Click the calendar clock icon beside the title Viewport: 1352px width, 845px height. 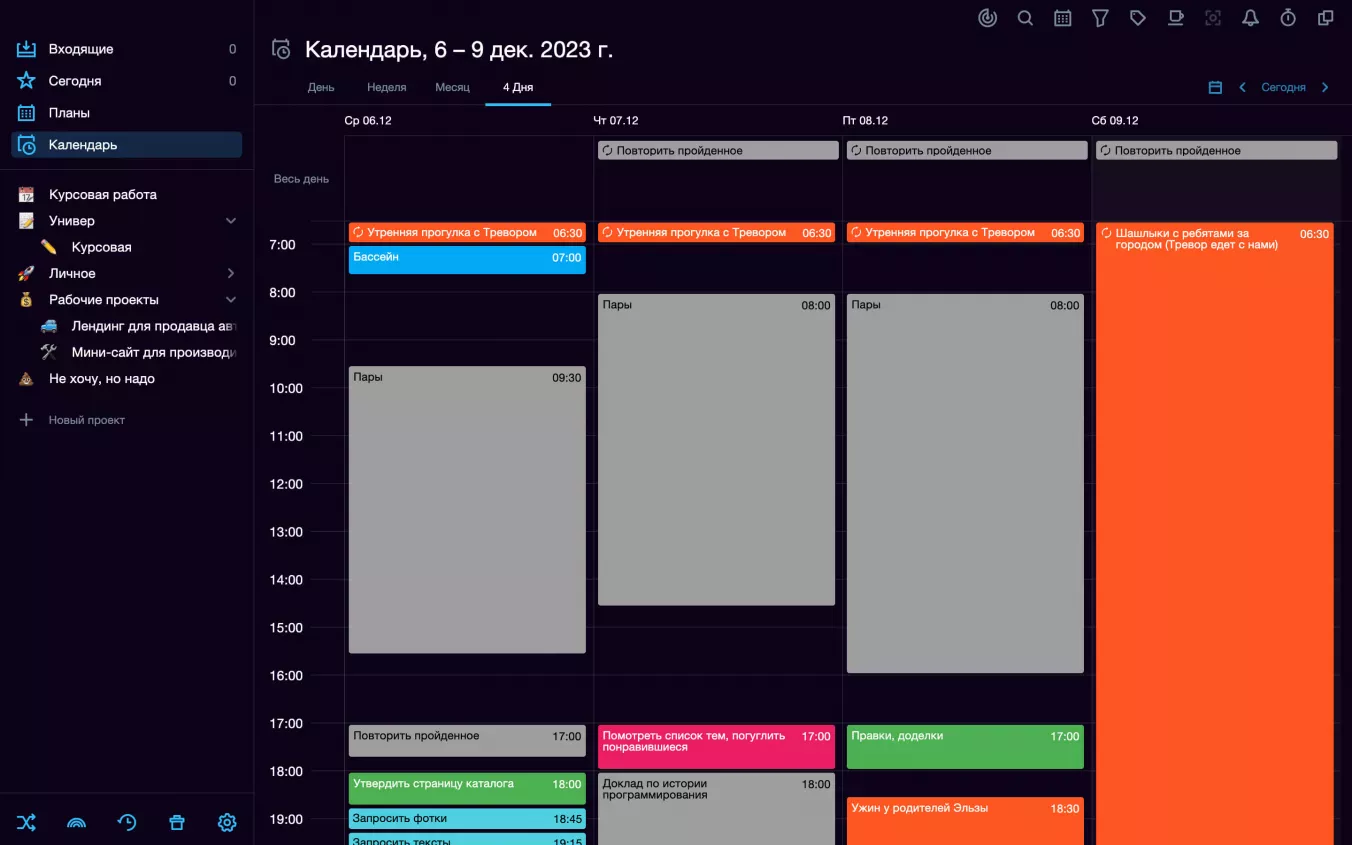click(x=282, y=49)
